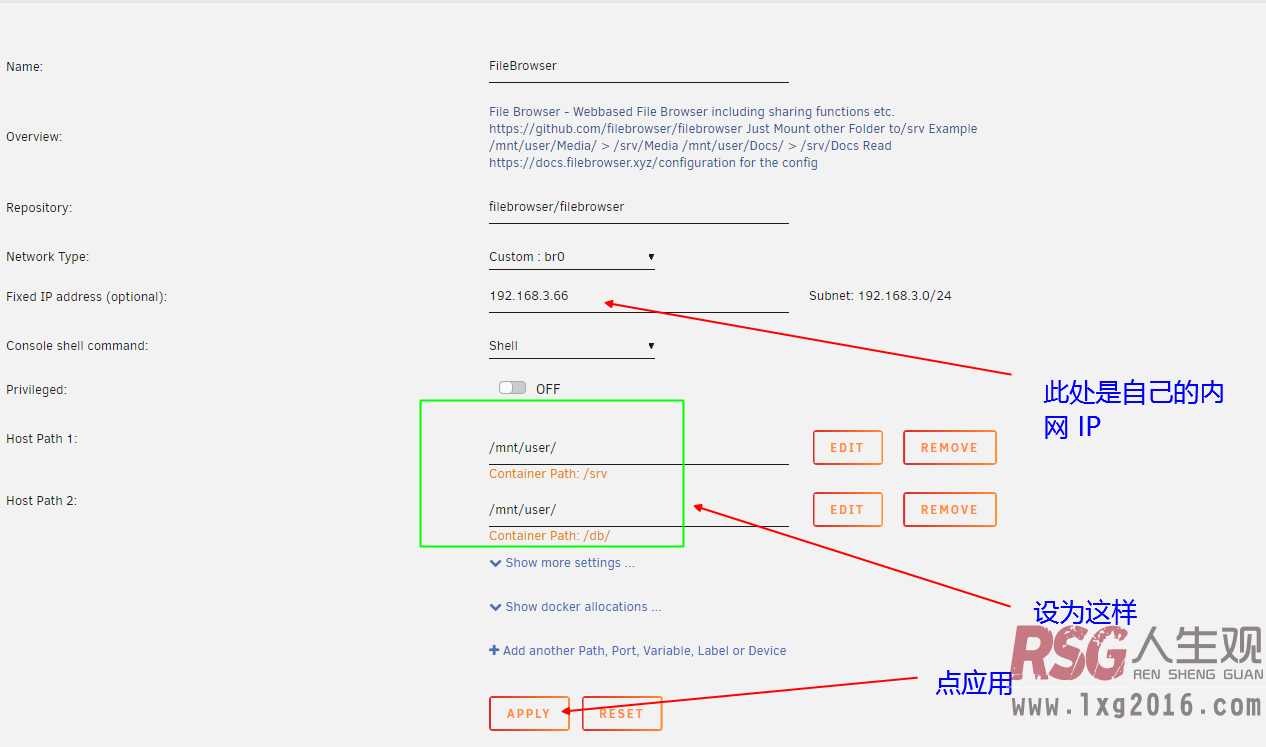The height and width of the screenshot is (747, 1266).
Task: Click the Host Path 1: label
Action: [41, 439]
